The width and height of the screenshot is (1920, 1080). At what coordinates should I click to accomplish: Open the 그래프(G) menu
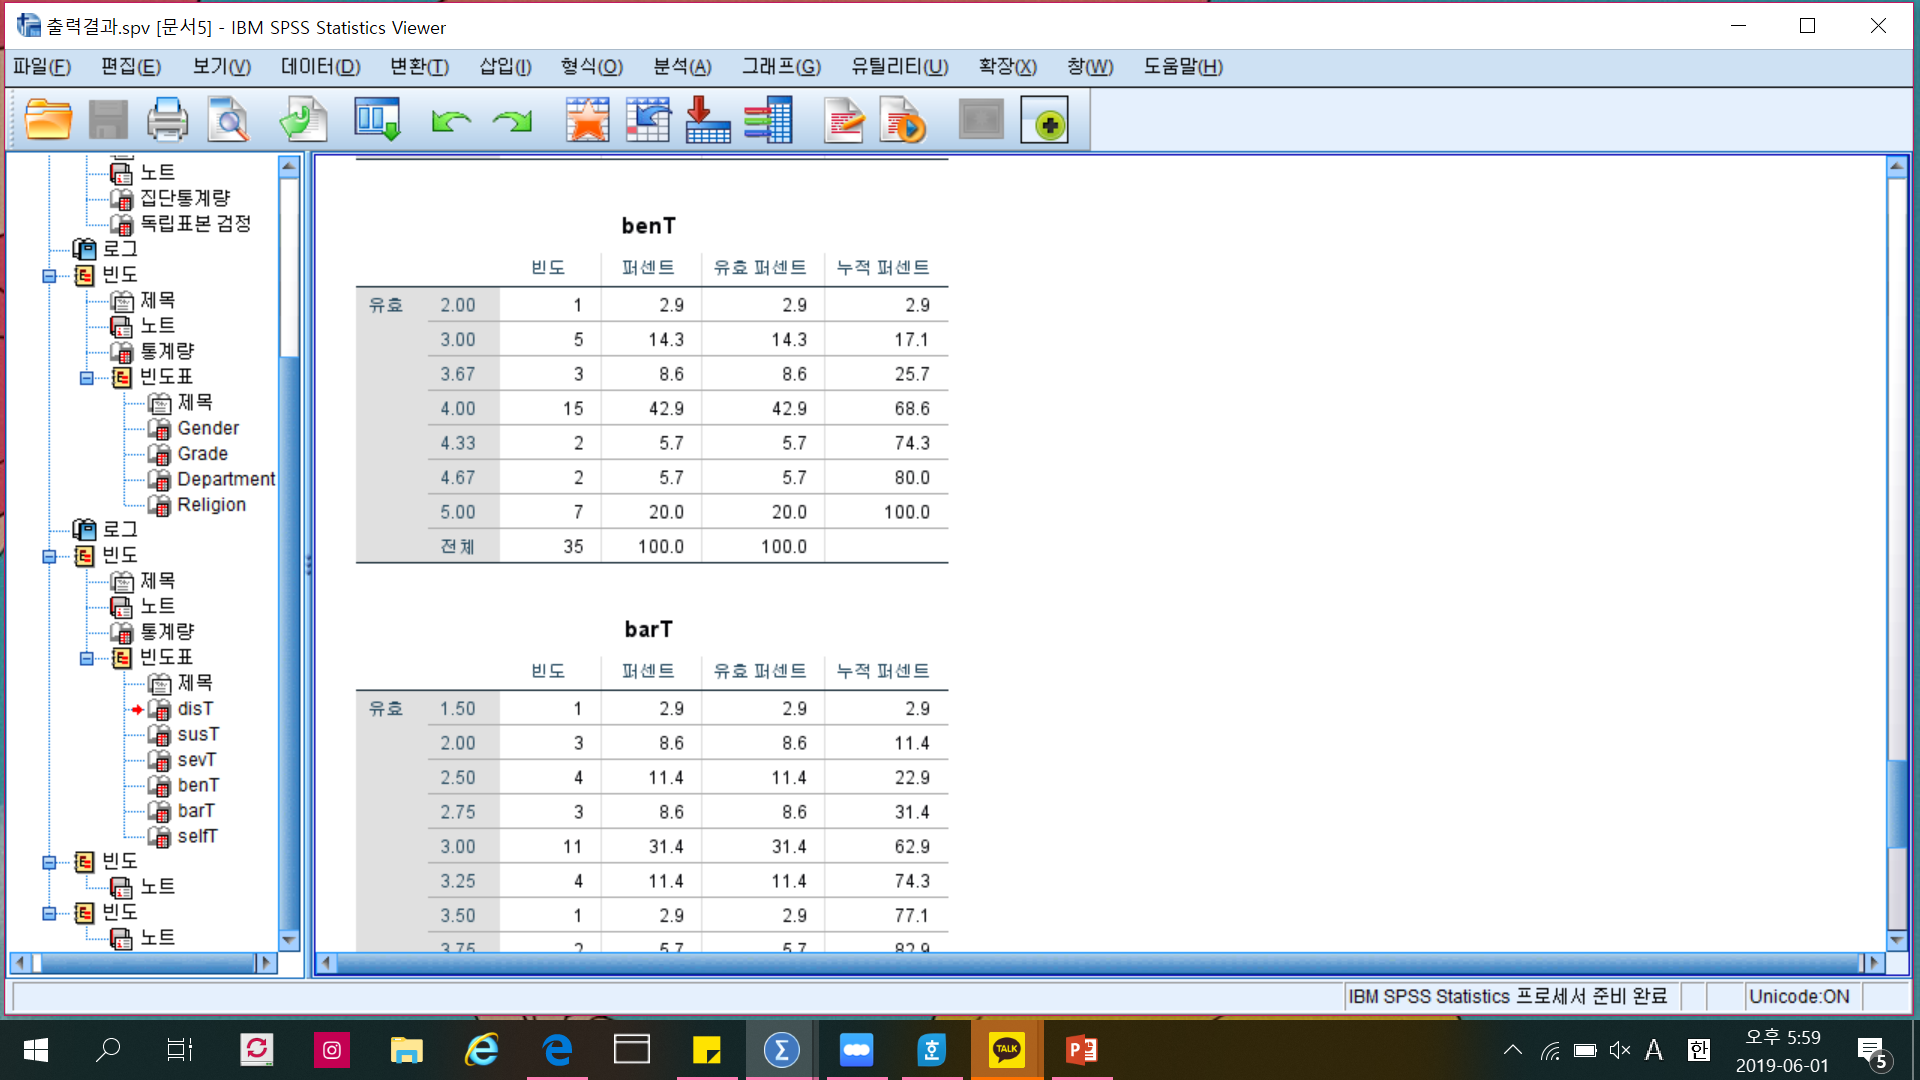click(x=781, y=67)
